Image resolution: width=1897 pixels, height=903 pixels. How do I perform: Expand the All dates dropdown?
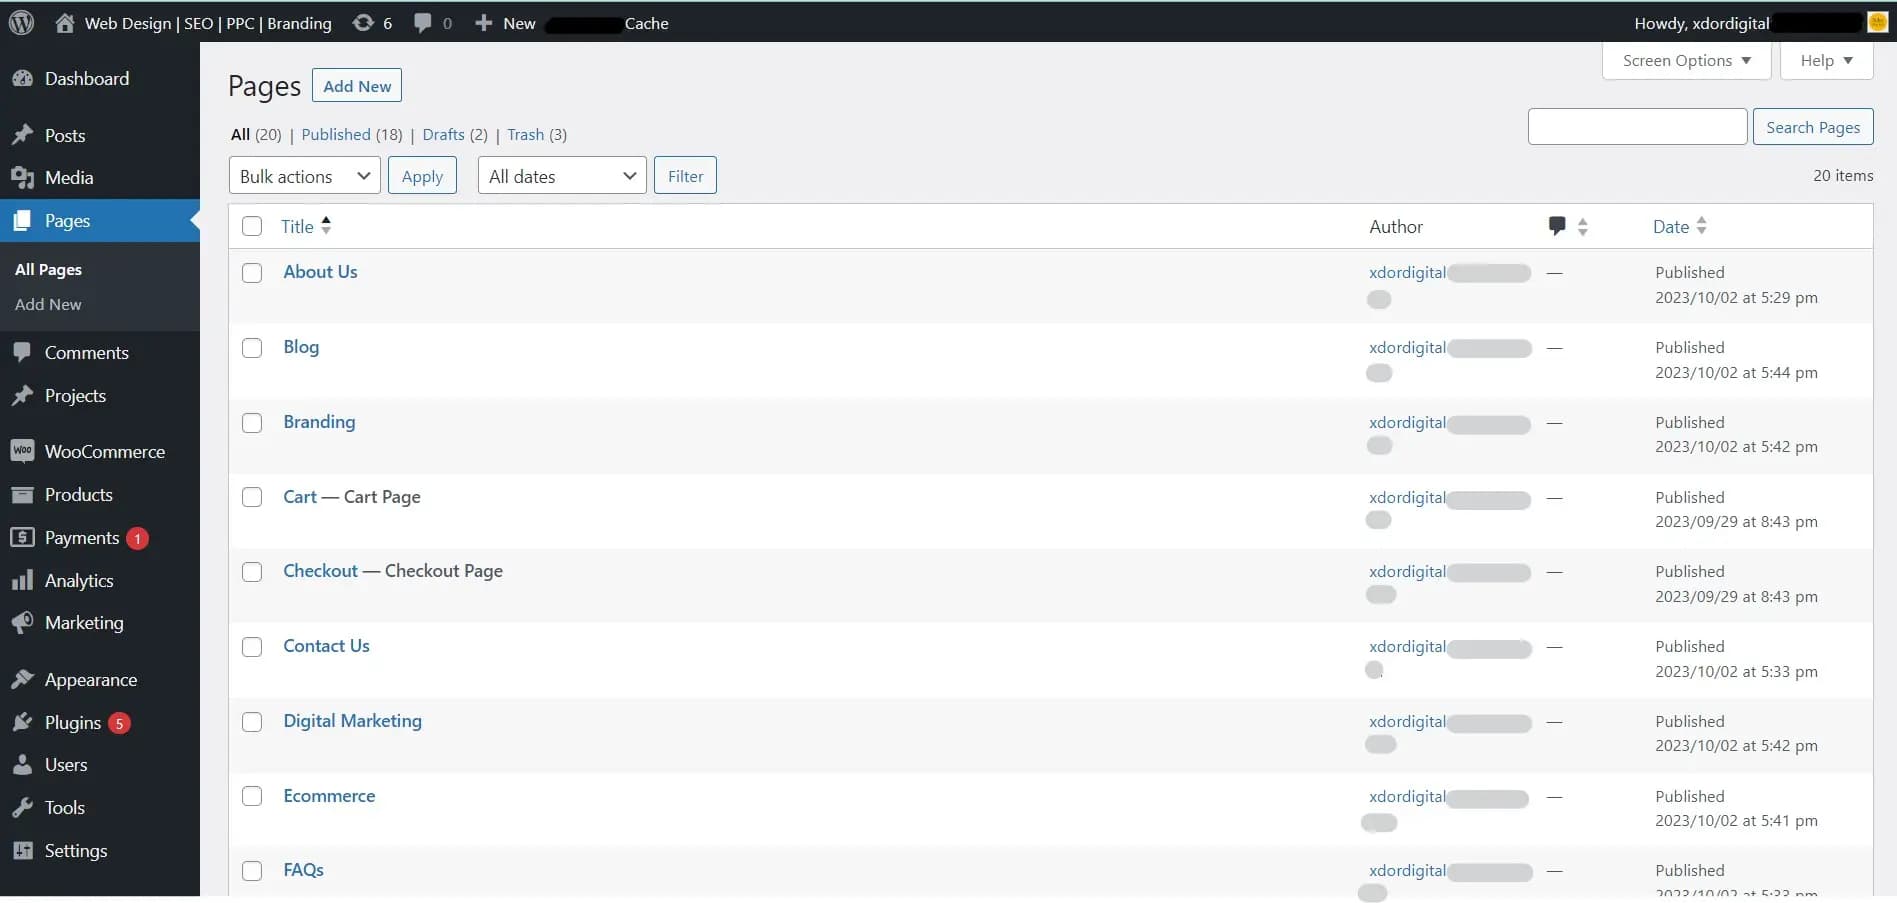[561, 176]
